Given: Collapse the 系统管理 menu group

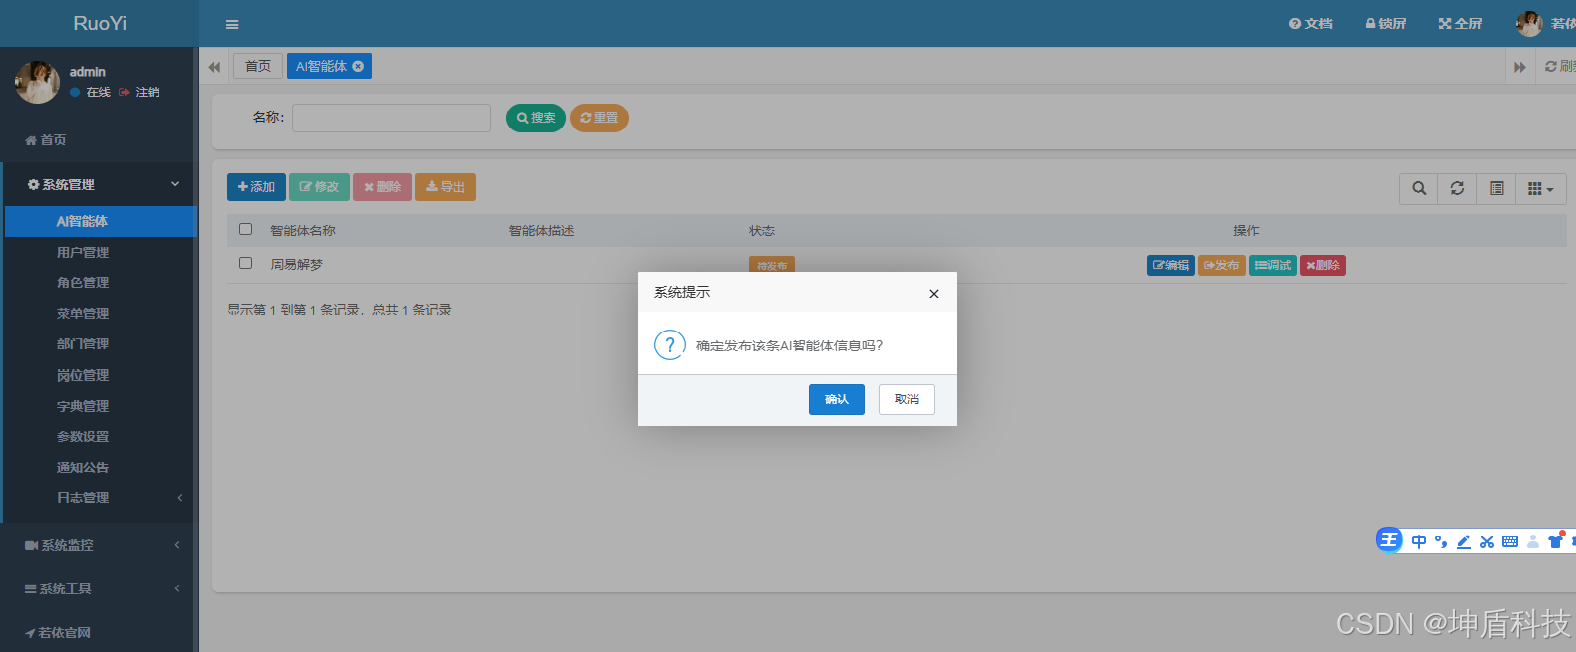Looking at the screenshot, I should click(x=98, y=184).
